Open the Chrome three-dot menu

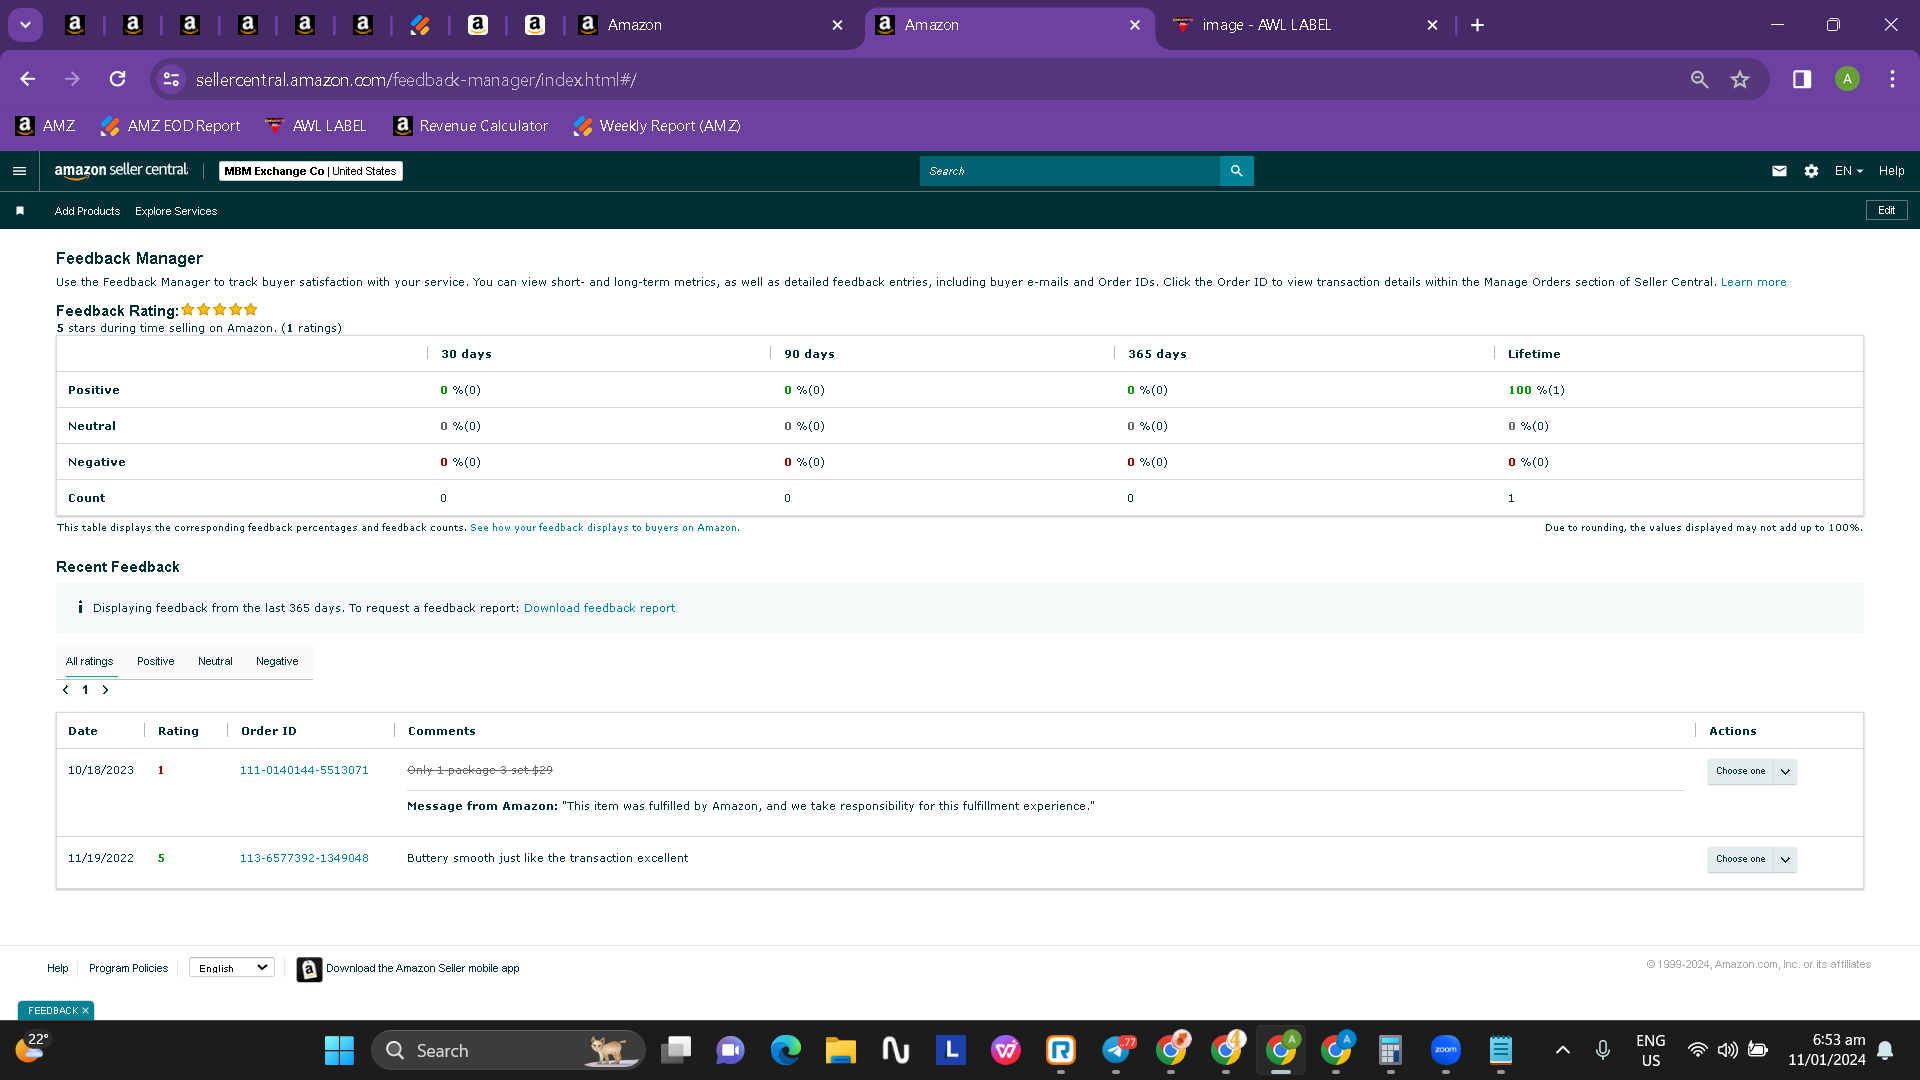tap(1892, 79)
